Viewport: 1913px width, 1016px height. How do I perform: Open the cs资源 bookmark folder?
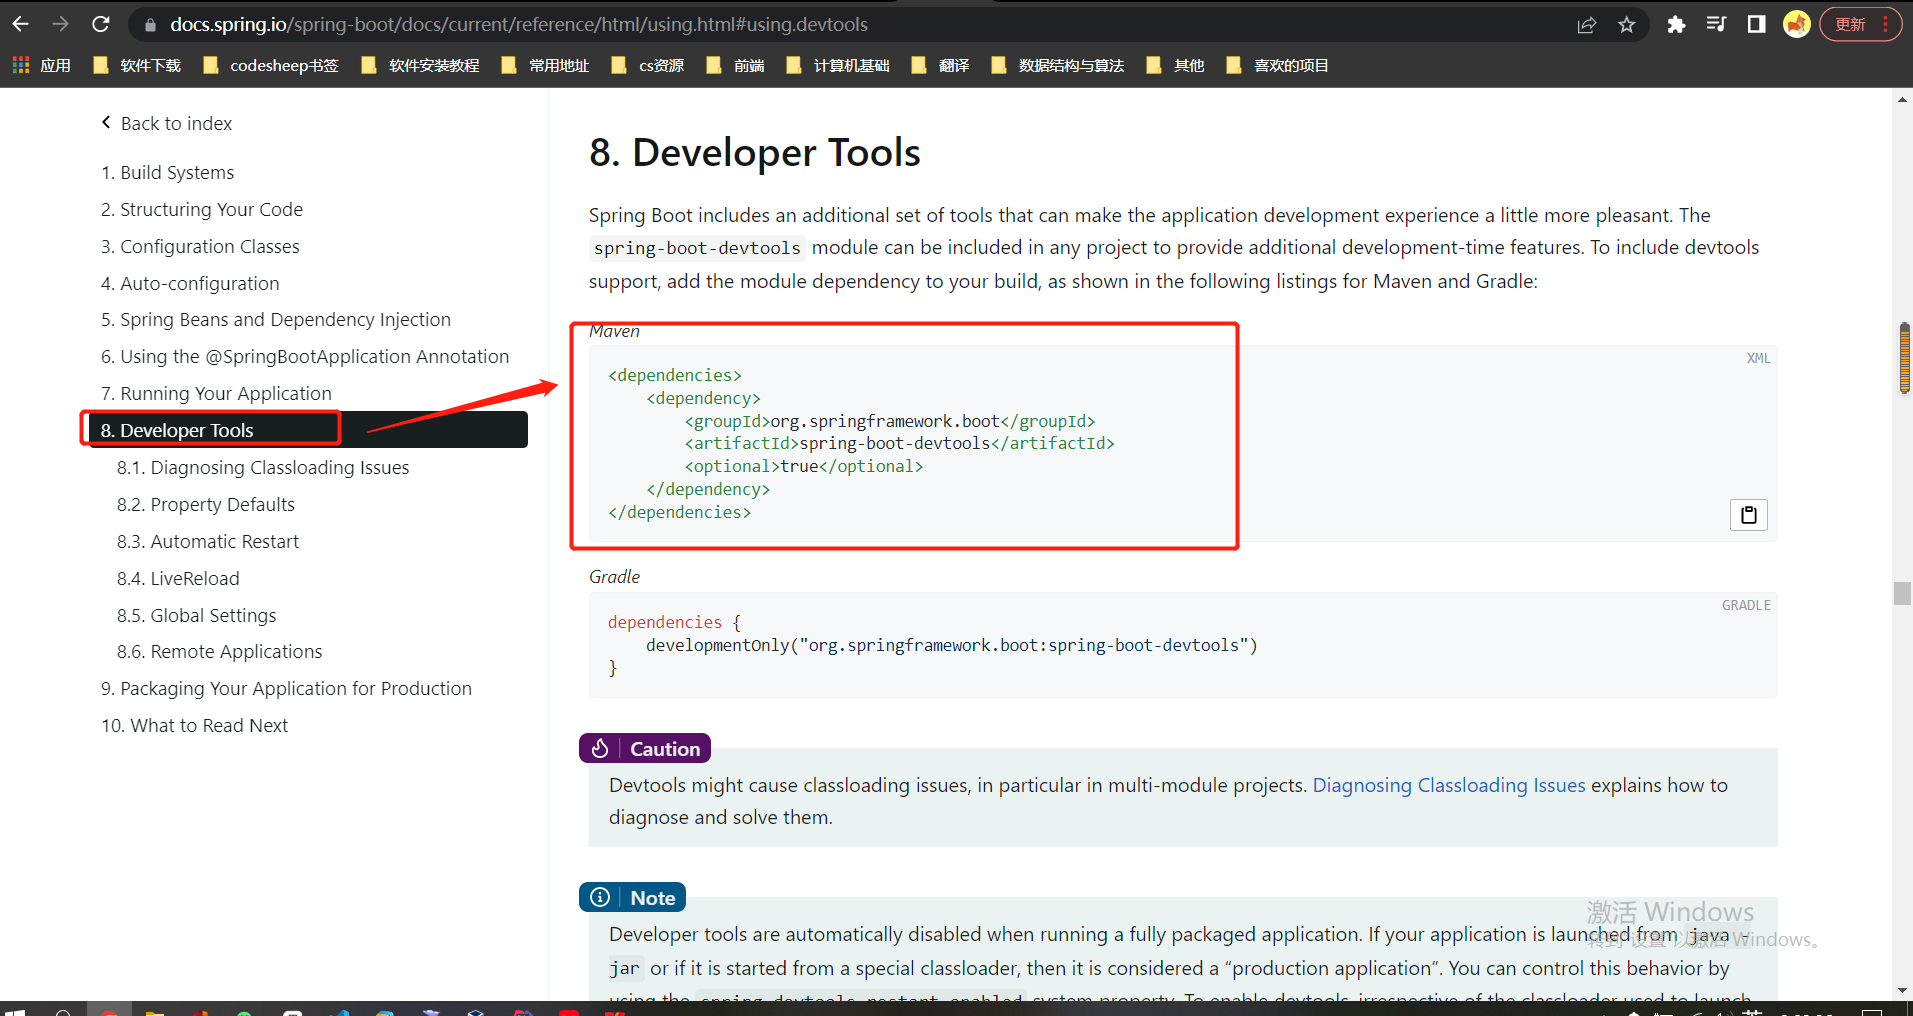click(648, 66)
